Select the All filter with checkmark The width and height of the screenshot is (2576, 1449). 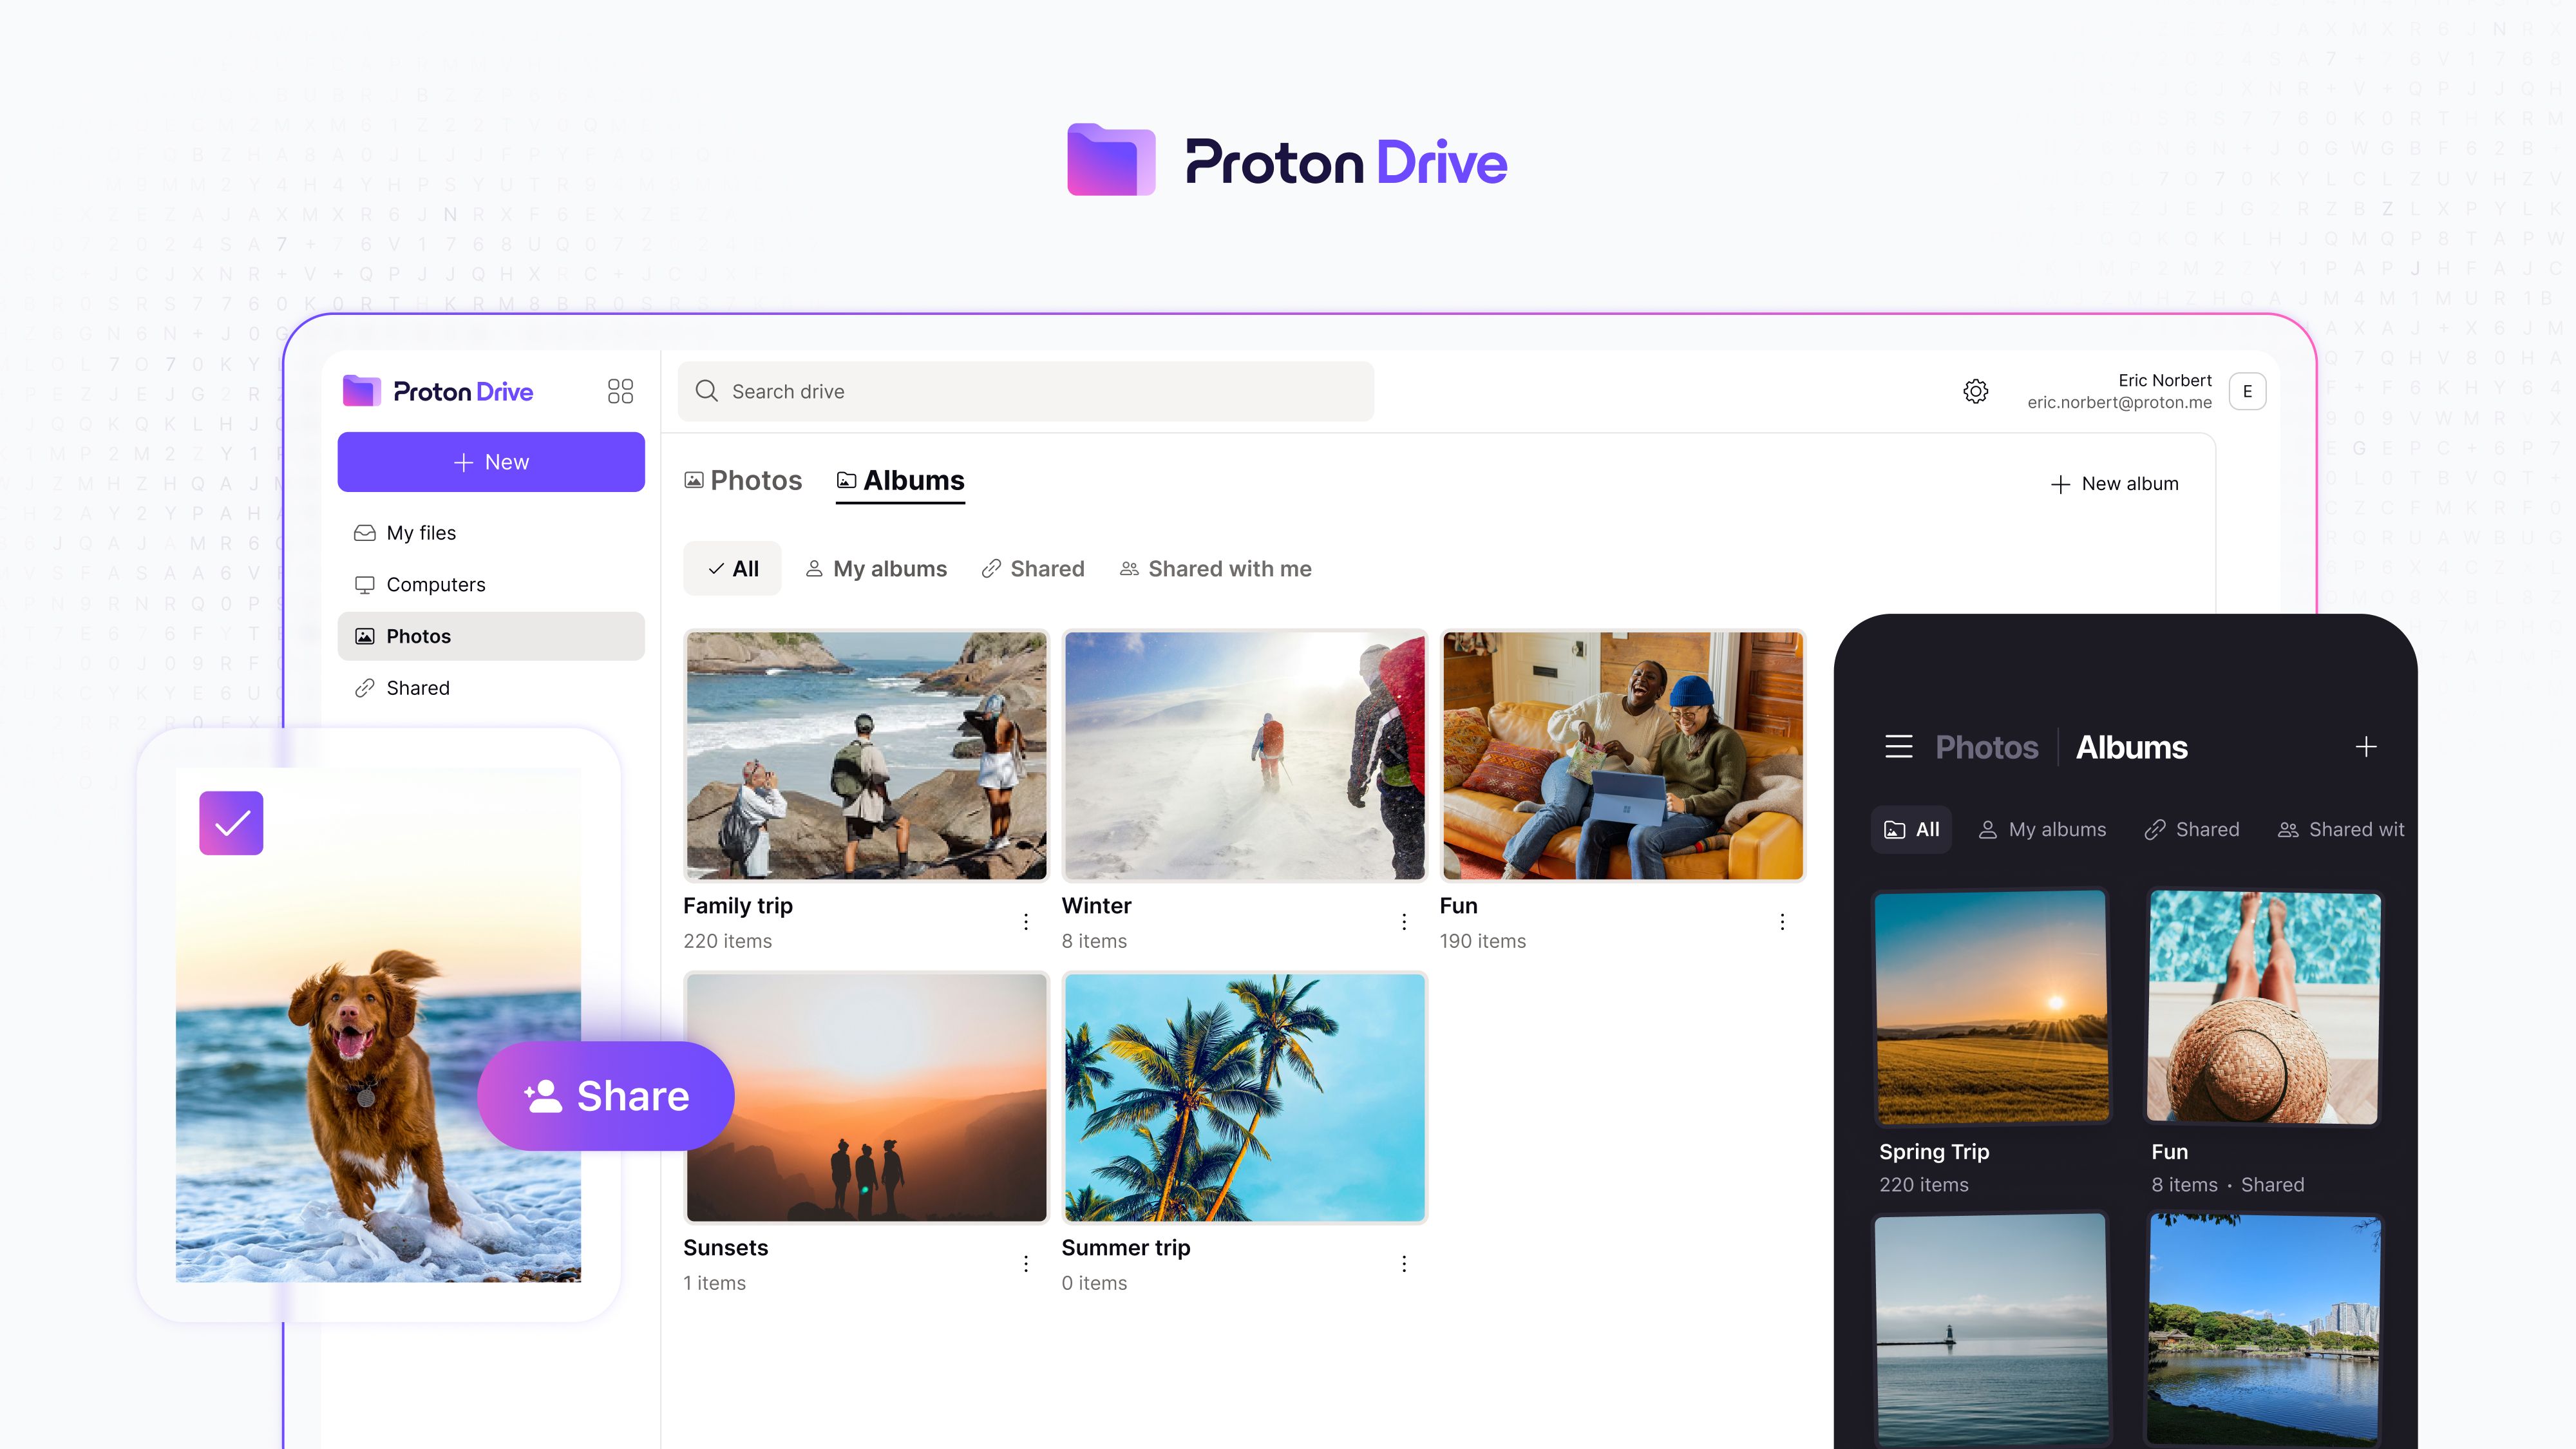[x=733, y=569]
